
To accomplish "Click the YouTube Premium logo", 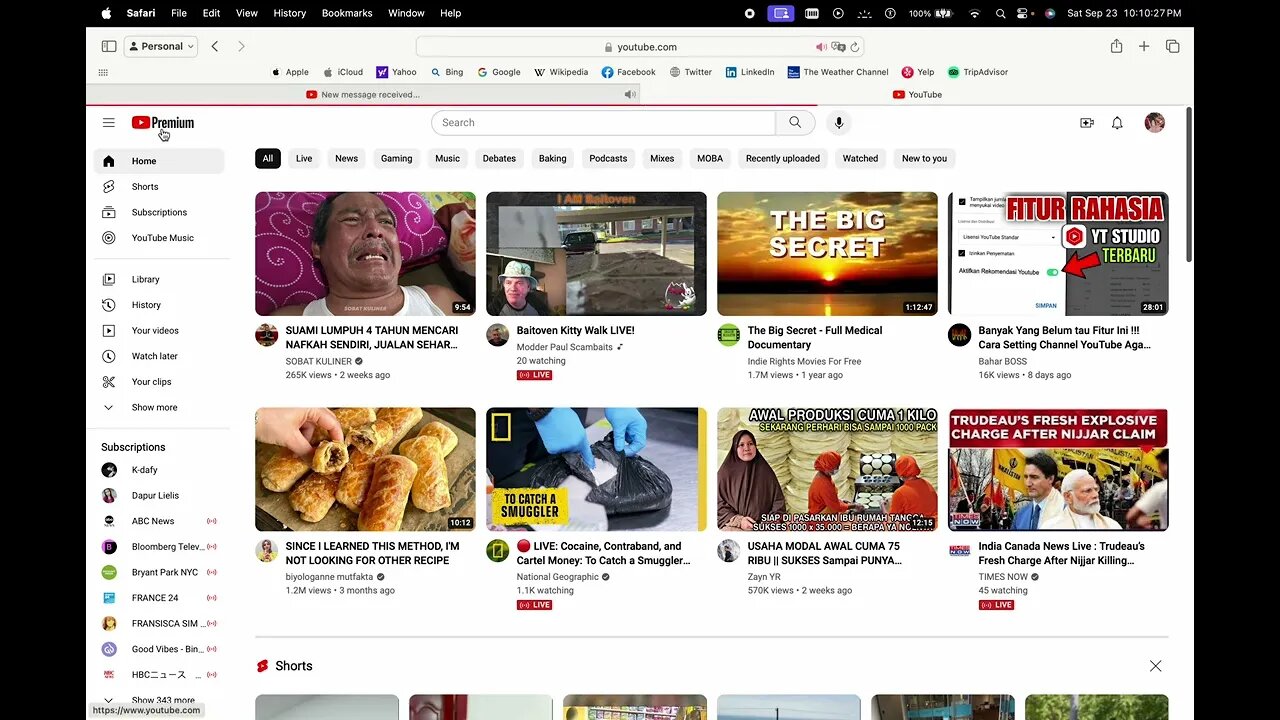I will (x=163, y=123).
